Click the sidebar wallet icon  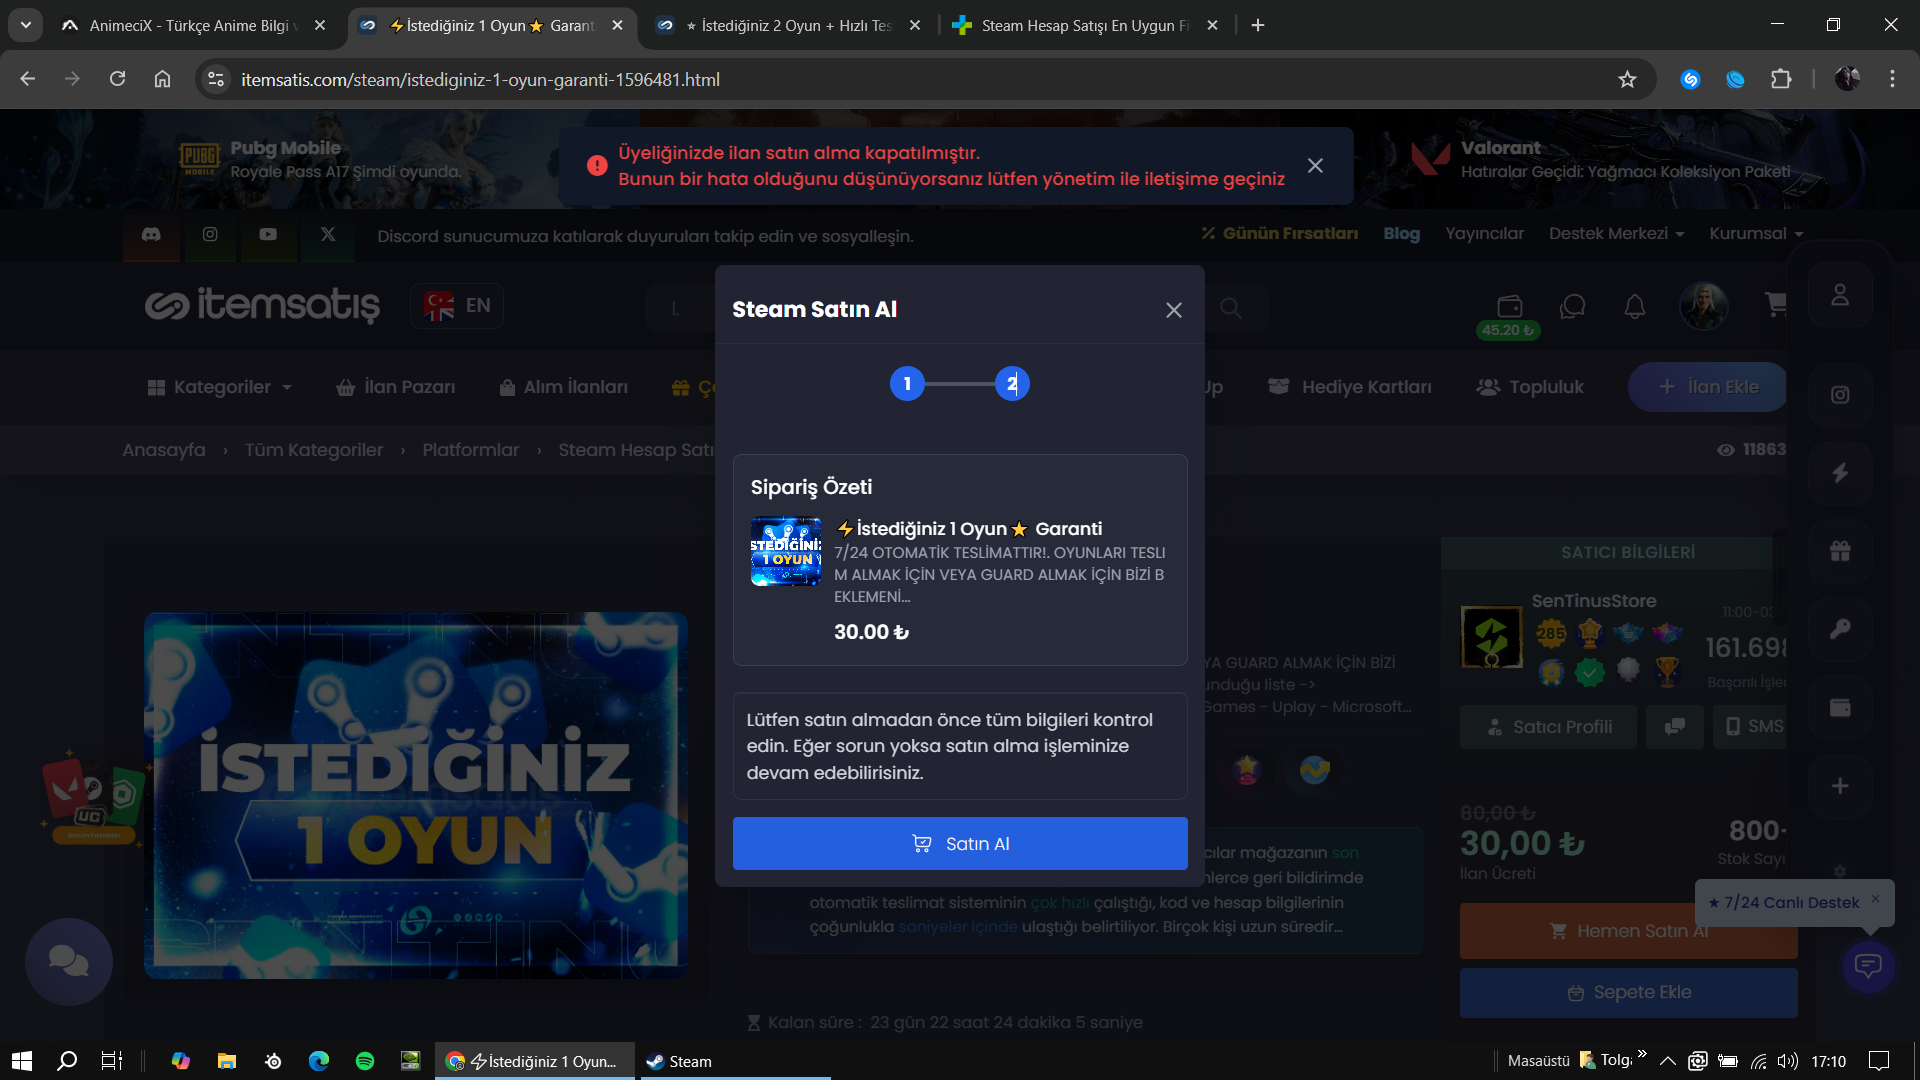1840,707
